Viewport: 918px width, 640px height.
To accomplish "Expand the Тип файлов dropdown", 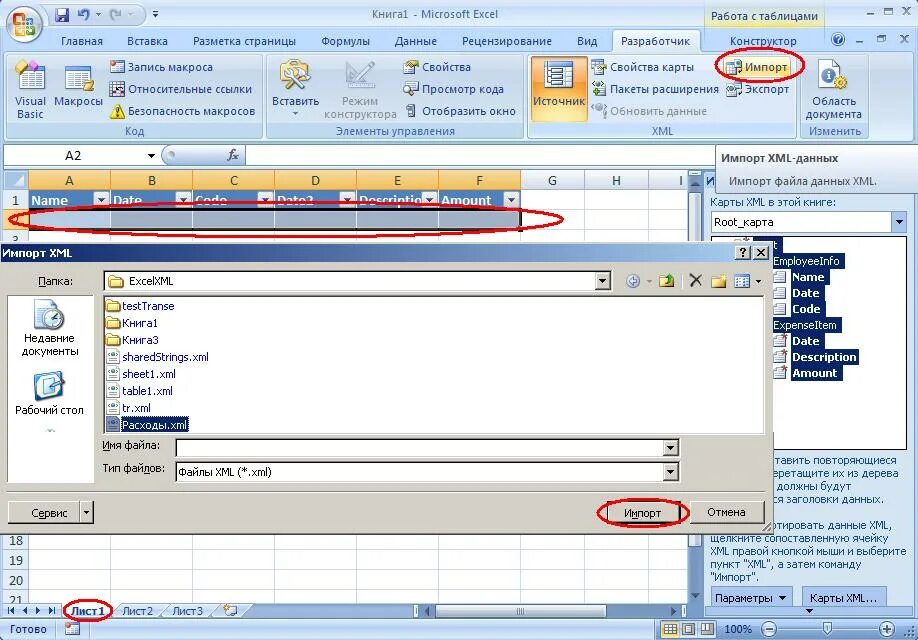I will 671,471.
